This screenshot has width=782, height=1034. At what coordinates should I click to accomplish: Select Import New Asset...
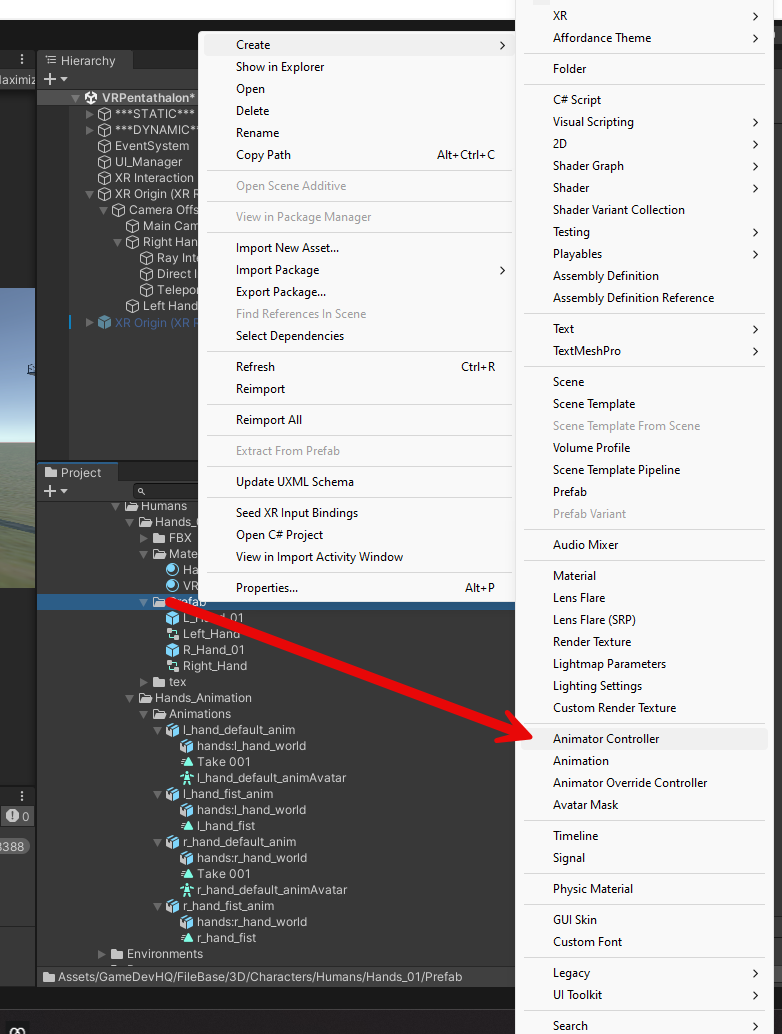point(359,248)
